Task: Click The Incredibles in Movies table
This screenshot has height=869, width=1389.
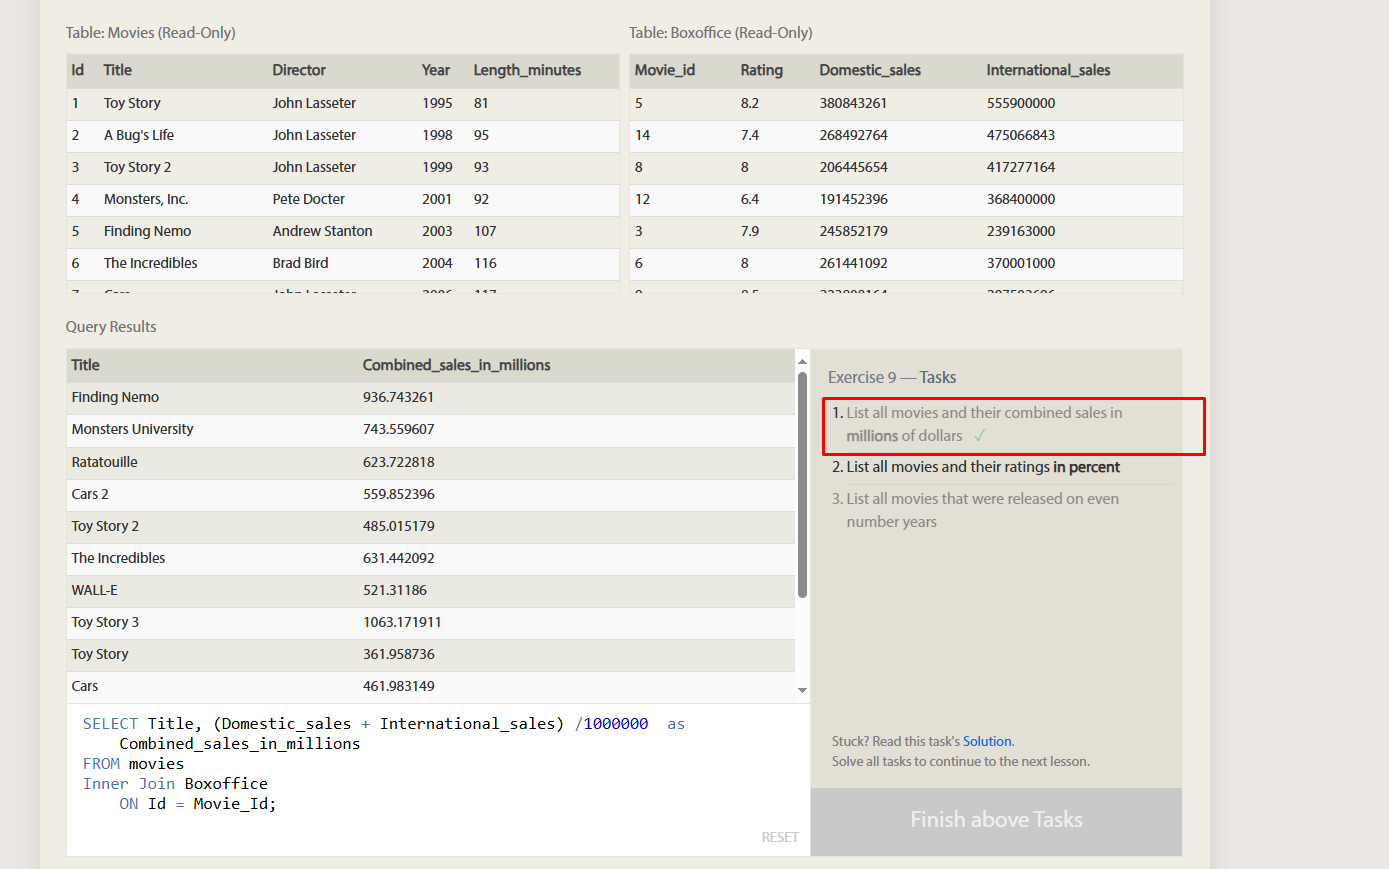Action: [150, 263]
